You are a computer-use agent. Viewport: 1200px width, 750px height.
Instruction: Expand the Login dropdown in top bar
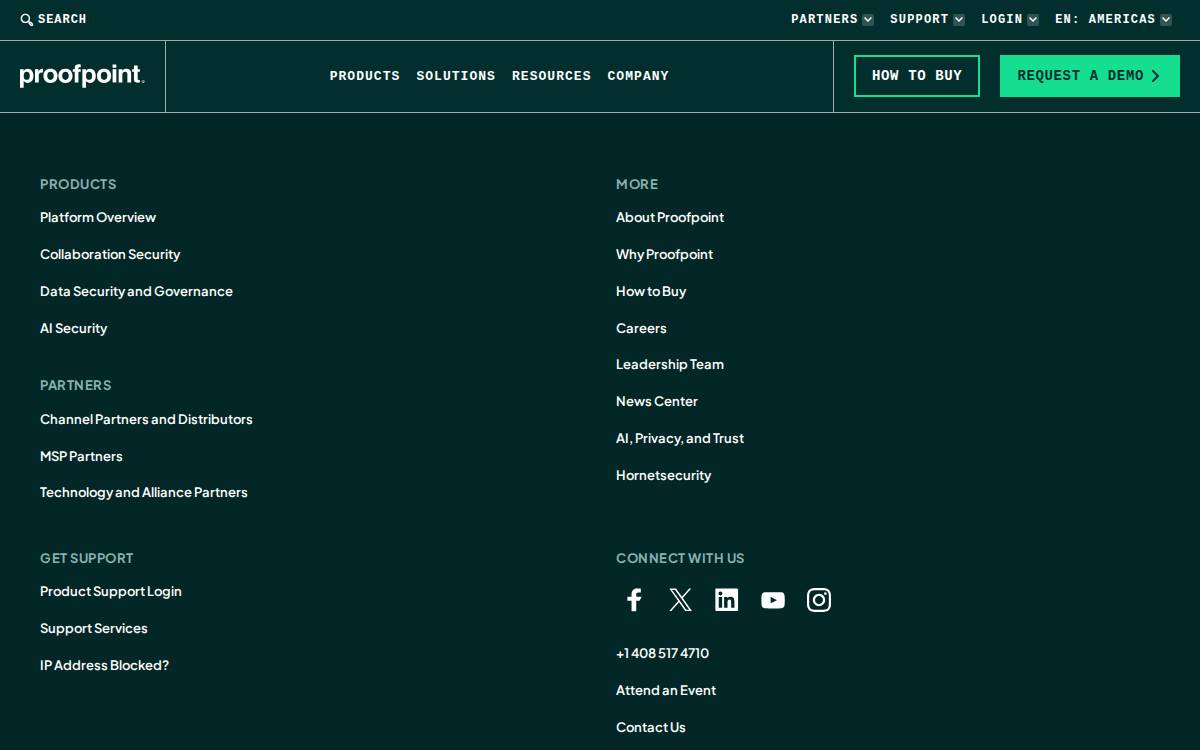(x=1010, y=19)
